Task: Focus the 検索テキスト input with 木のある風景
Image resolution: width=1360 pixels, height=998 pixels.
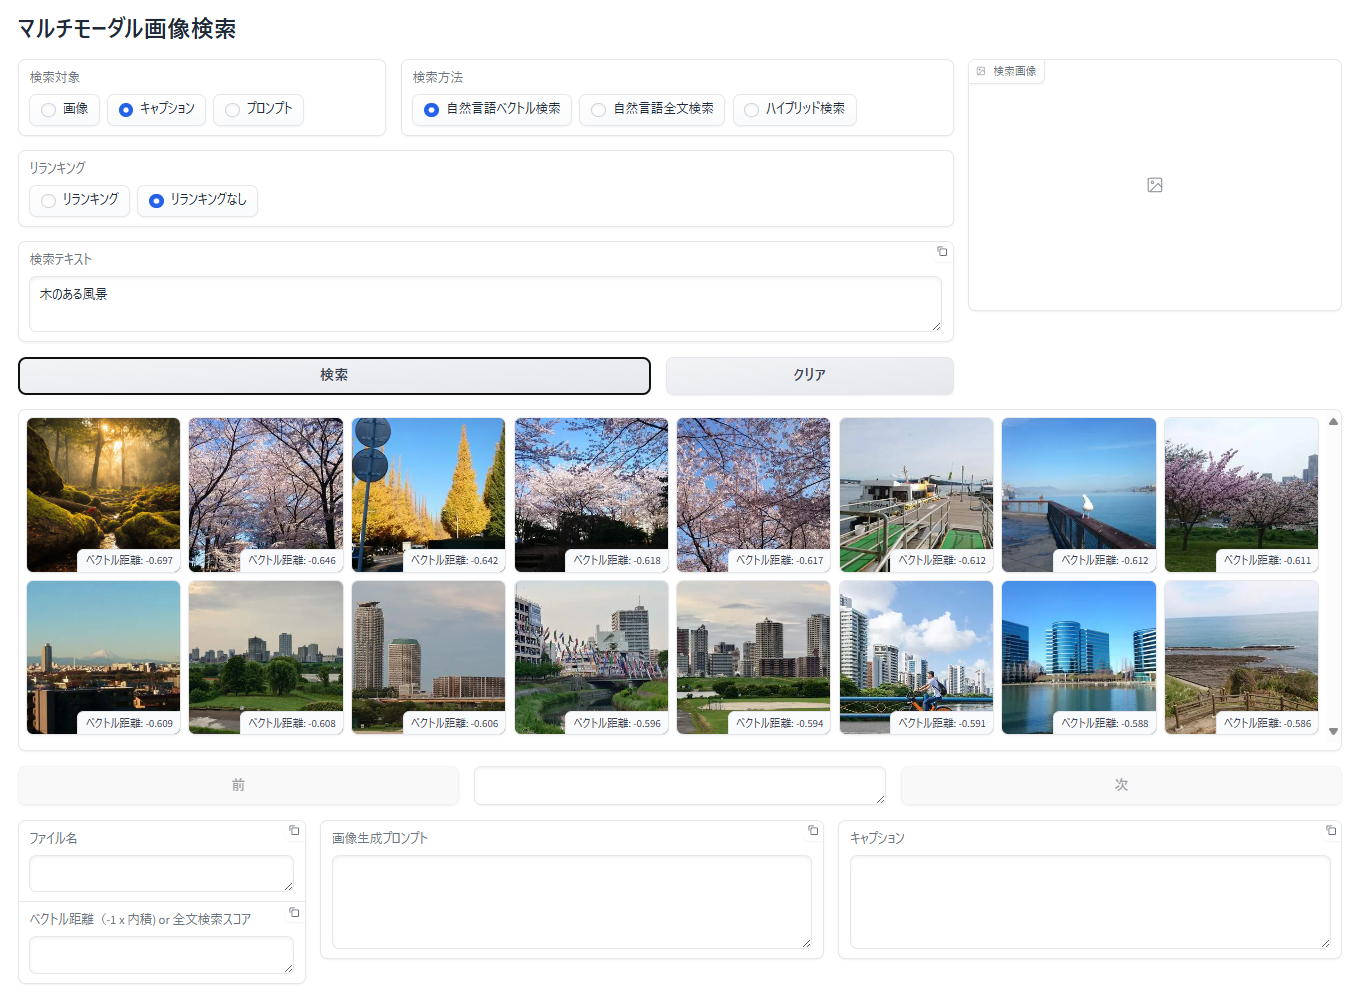Action: pos(485,304)
